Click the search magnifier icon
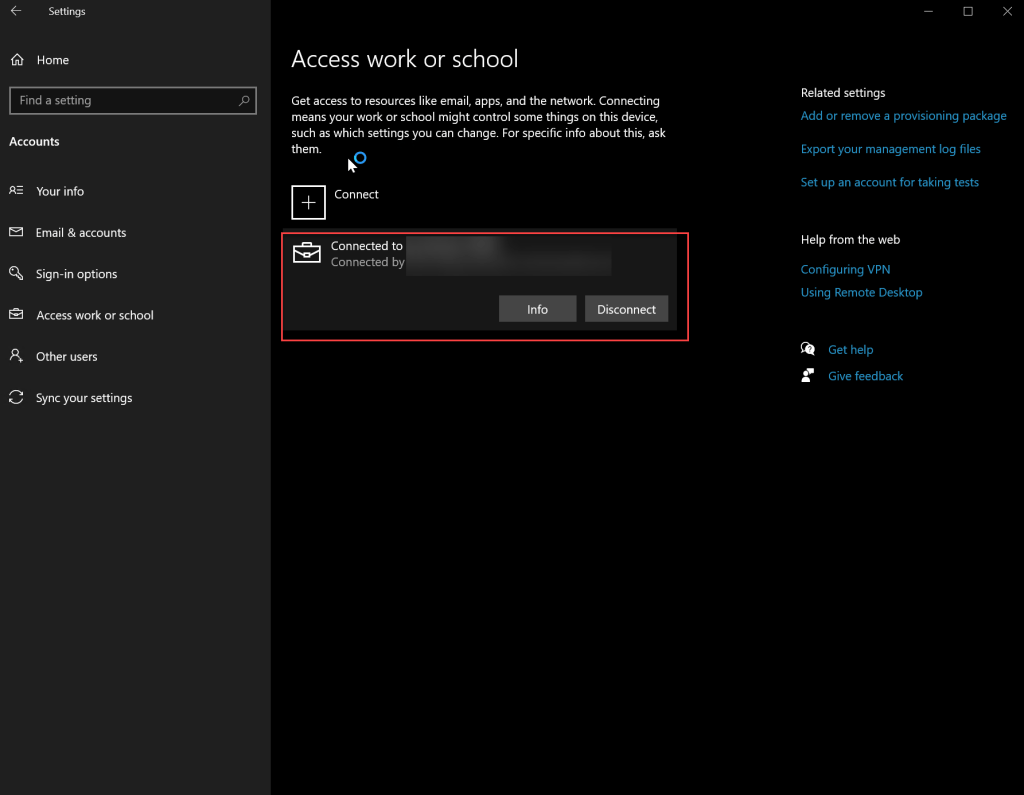This screenshot has height=795, width=1024. point(244,101)
